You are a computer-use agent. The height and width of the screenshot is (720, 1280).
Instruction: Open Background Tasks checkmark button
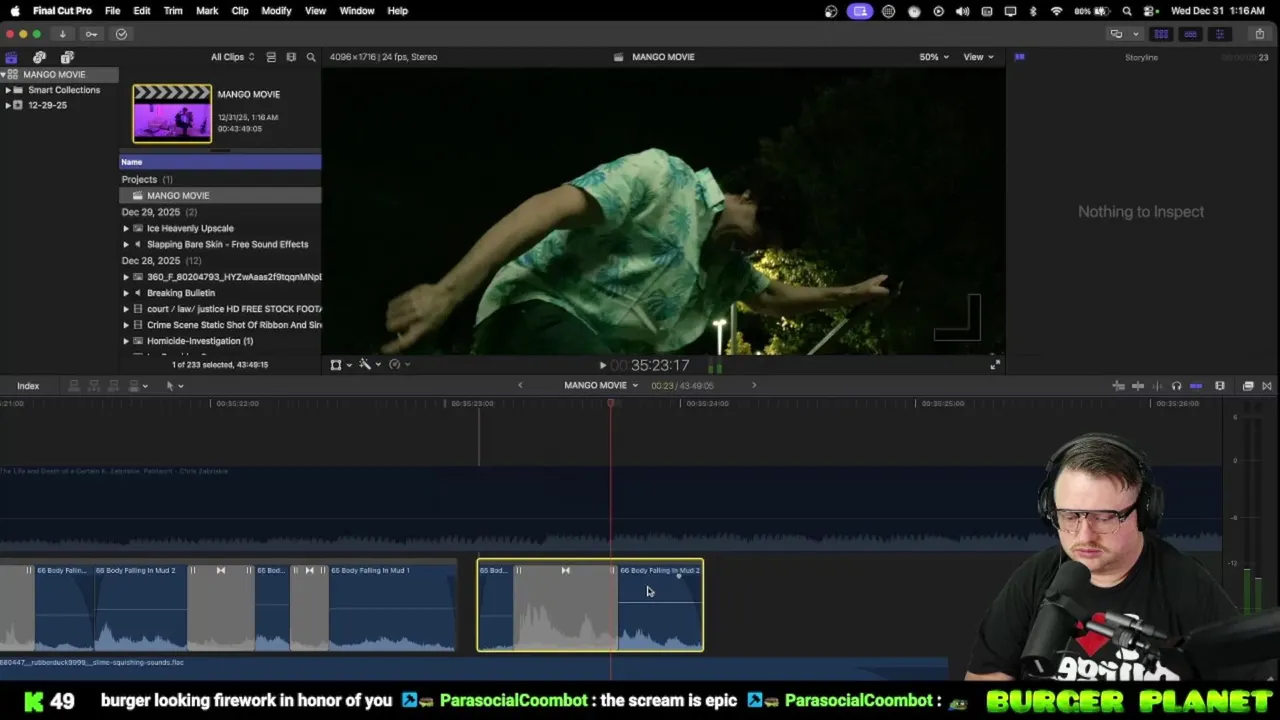[121, 34]
